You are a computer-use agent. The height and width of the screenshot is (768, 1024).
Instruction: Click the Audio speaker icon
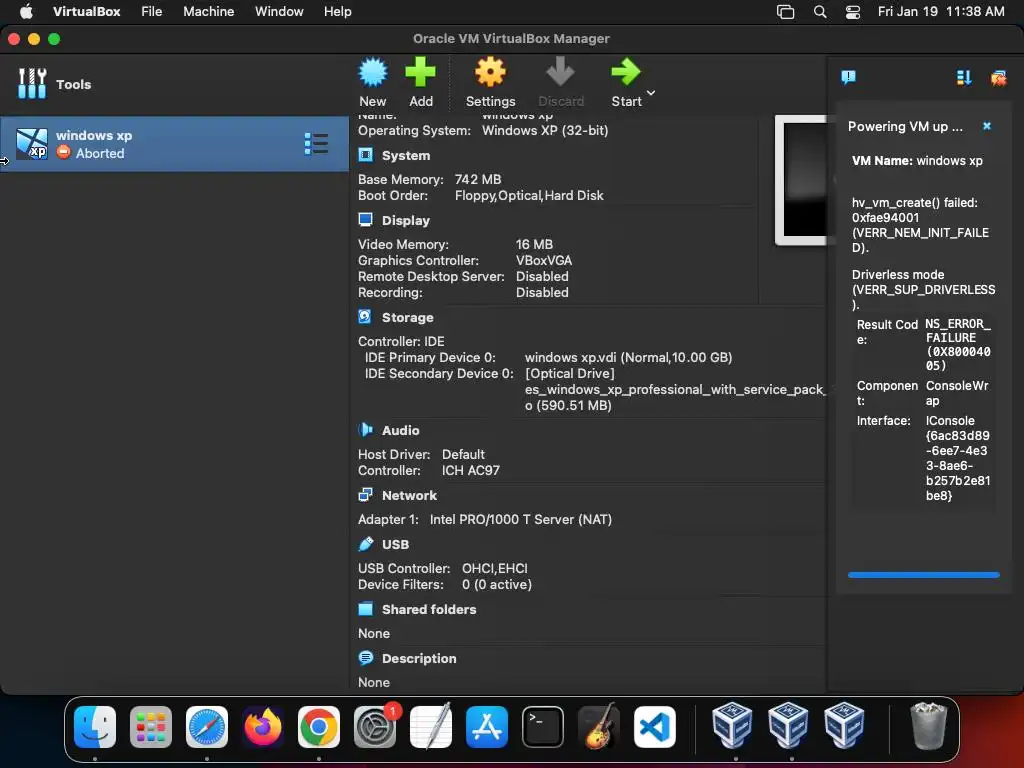[366, 430]
